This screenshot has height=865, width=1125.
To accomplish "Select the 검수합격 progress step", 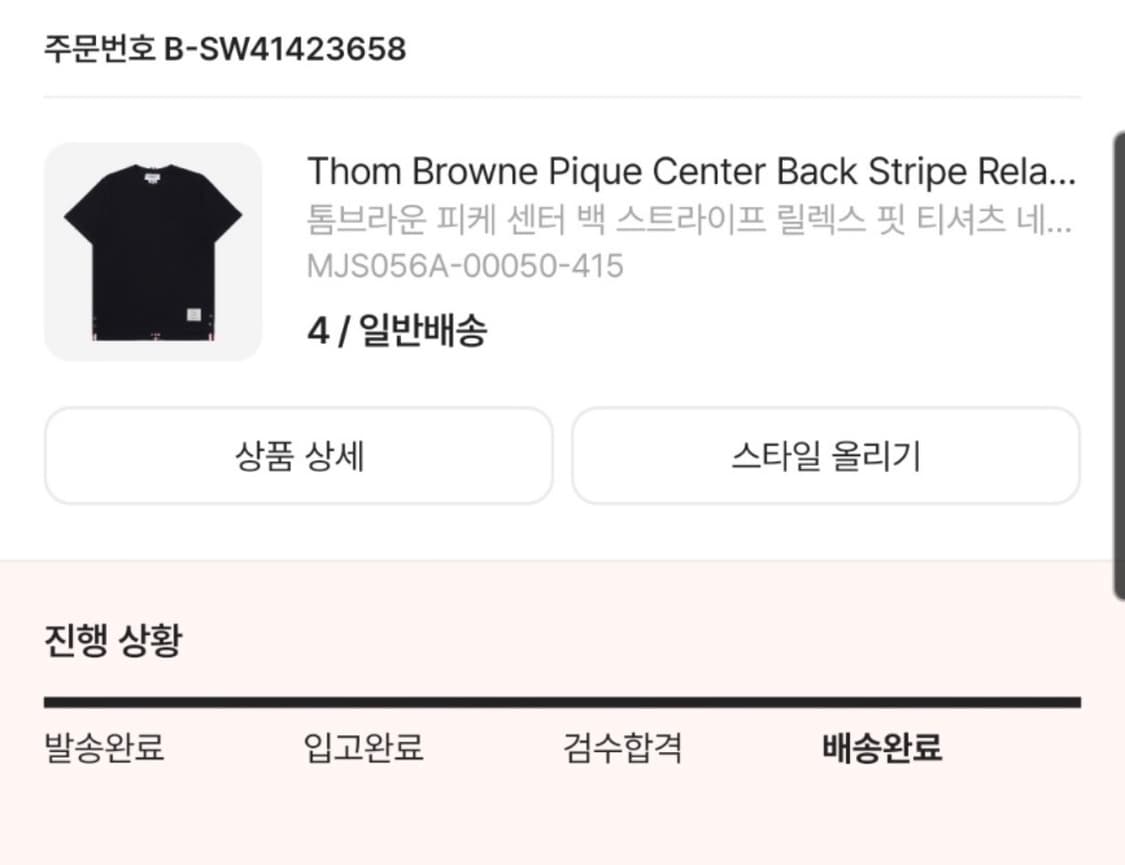I will pos(623,747).
